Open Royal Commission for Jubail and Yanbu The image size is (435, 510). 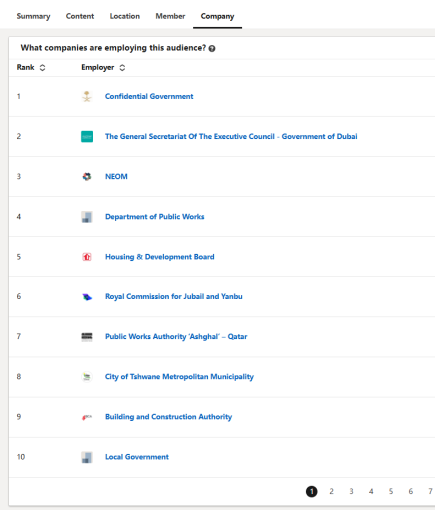click(174, 296)
